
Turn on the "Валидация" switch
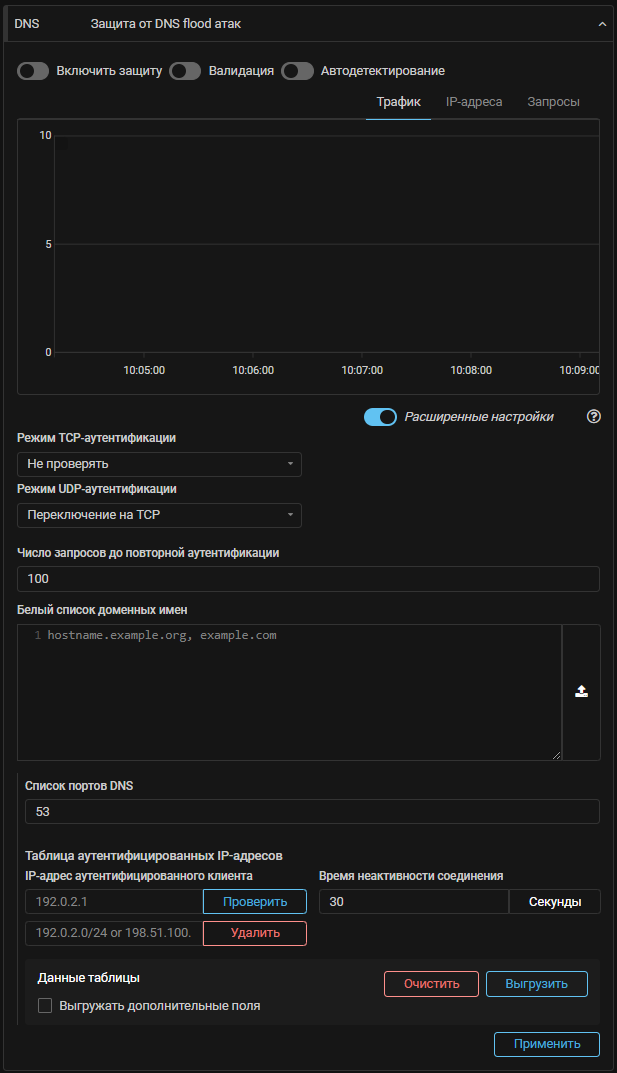pos(185,71)
